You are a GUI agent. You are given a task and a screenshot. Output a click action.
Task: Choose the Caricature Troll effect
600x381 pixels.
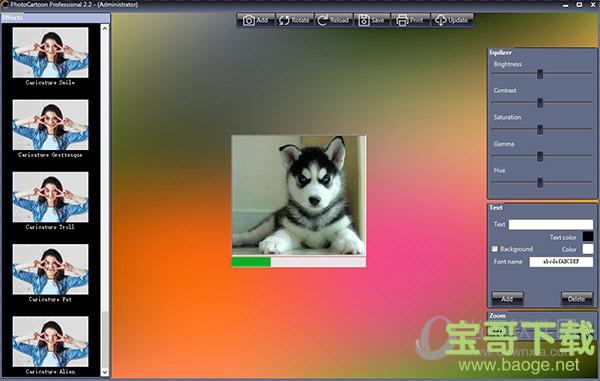(51, 197)
